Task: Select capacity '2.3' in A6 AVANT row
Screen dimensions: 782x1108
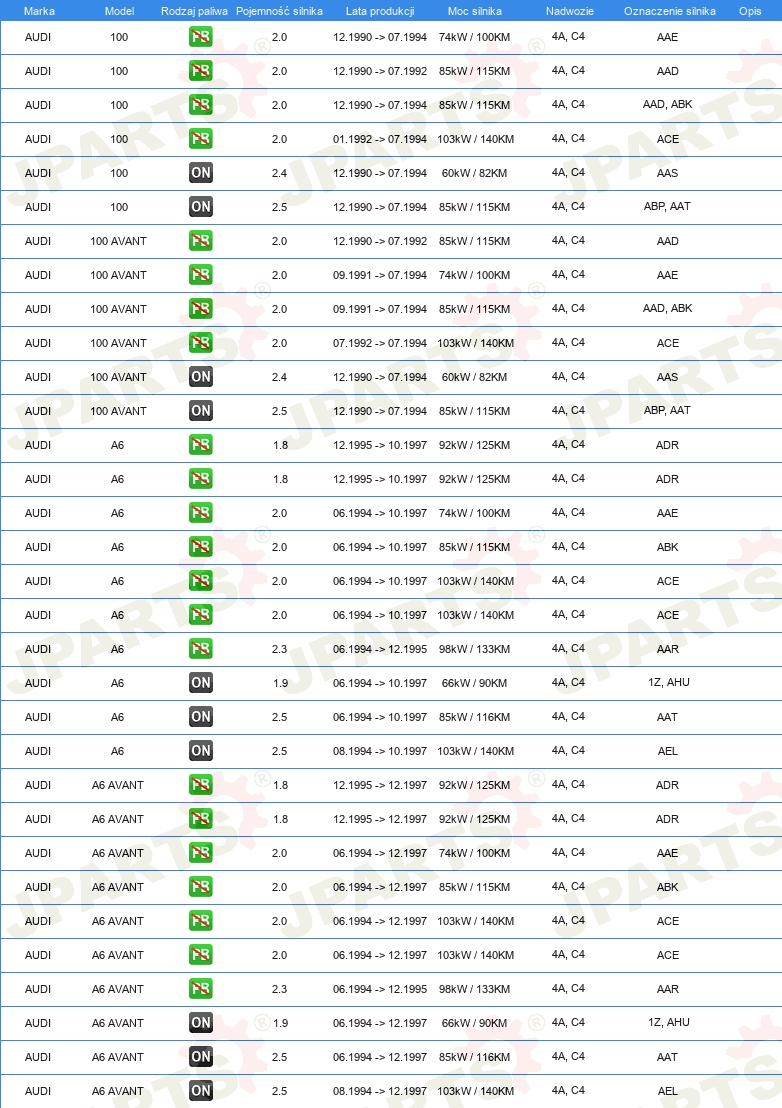Action: [280, 989]
